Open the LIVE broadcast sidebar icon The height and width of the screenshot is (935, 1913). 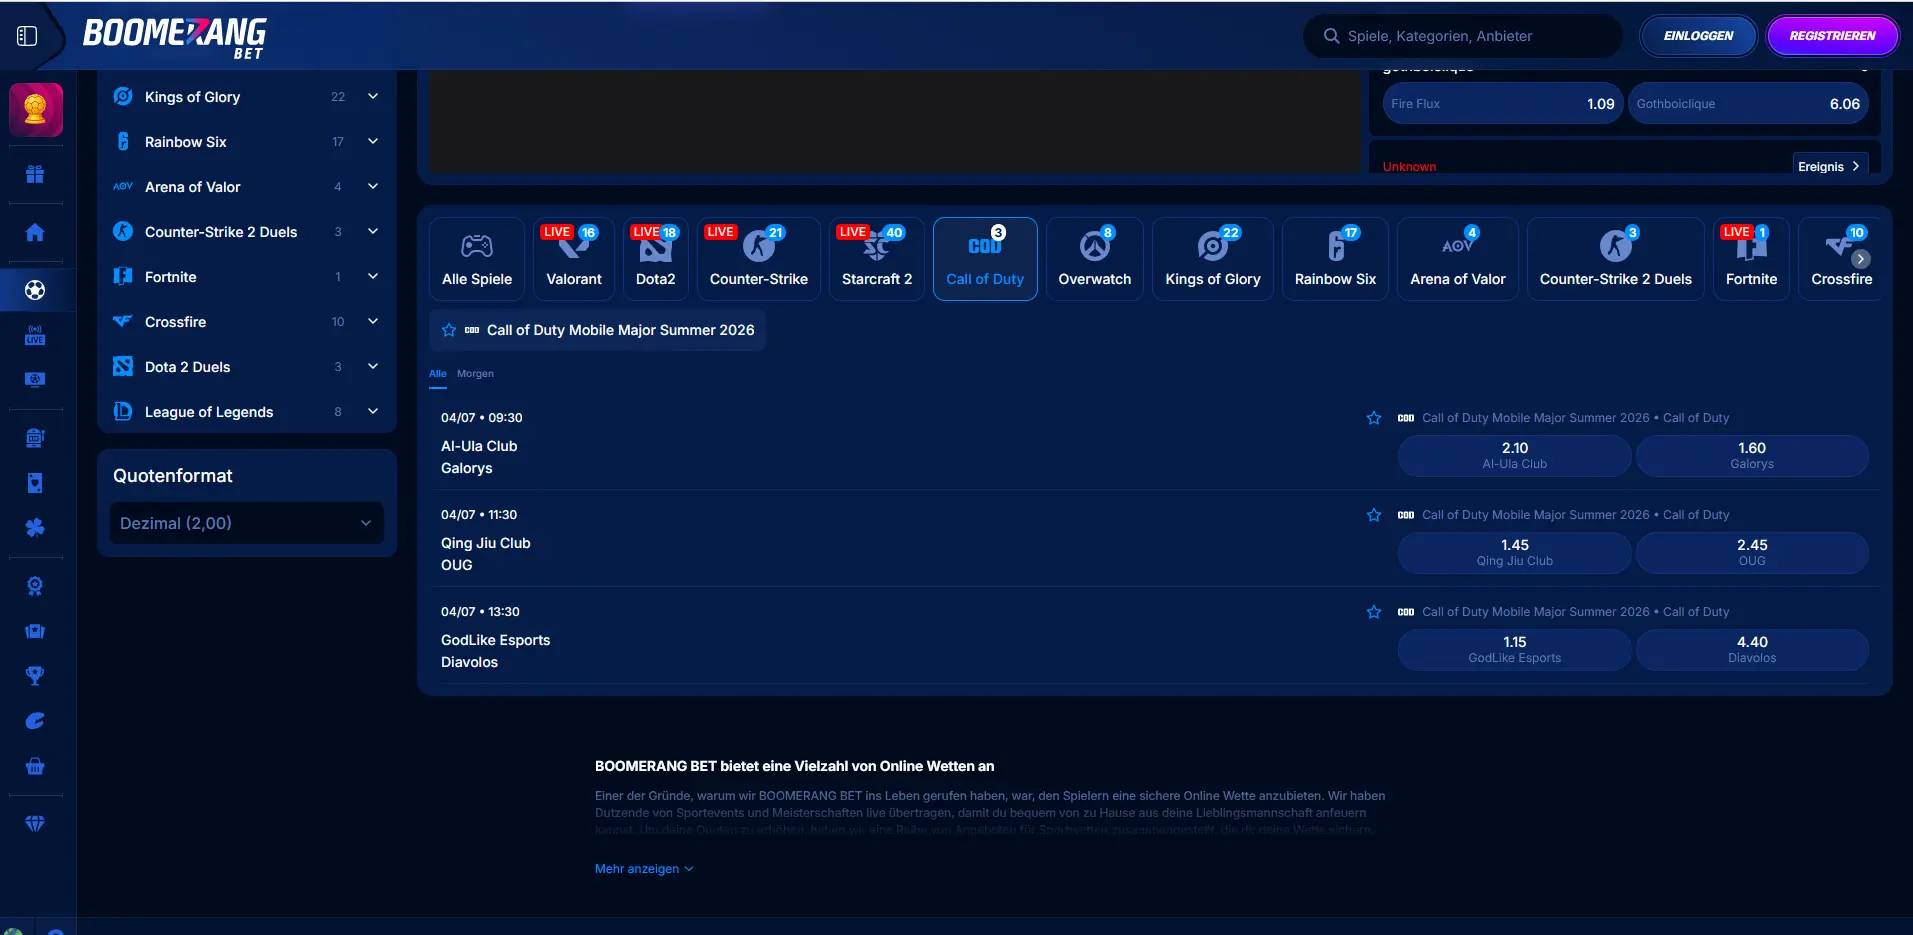pyautogui.click(x=35, y=334)
